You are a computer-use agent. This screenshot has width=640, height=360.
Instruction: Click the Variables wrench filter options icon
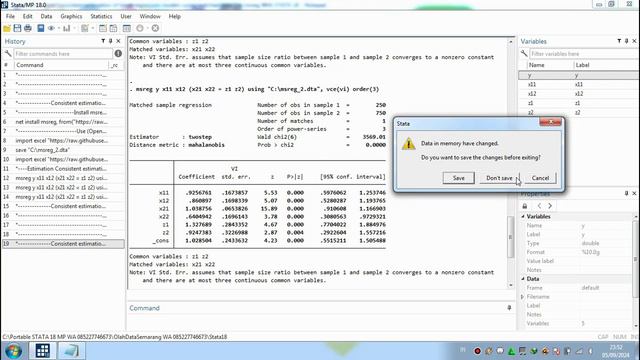tap(524, 53)
